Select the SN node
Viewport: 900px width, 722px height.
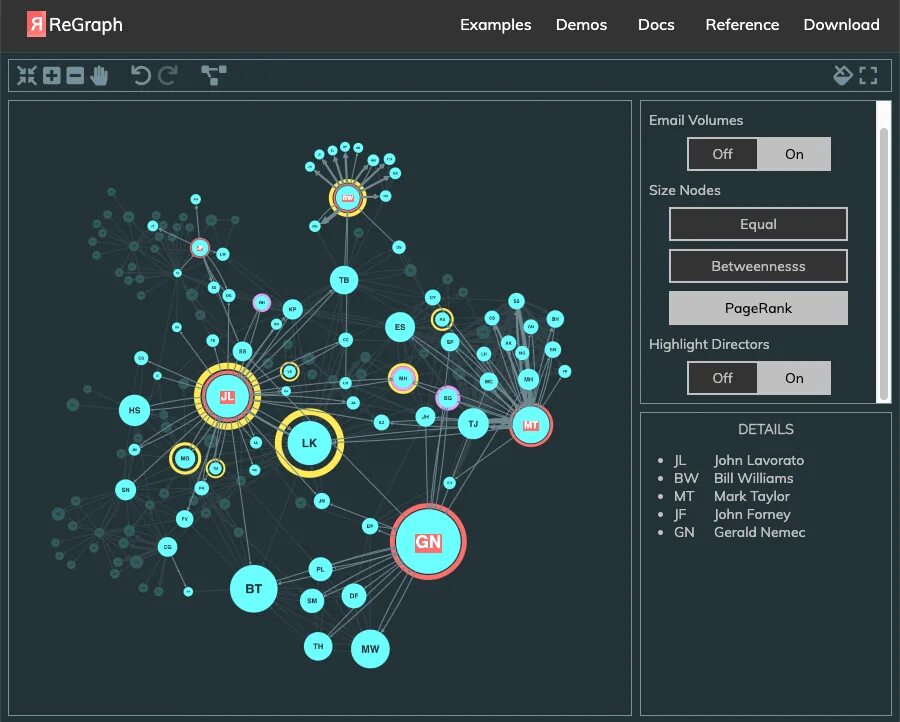(x=126, y=490)
